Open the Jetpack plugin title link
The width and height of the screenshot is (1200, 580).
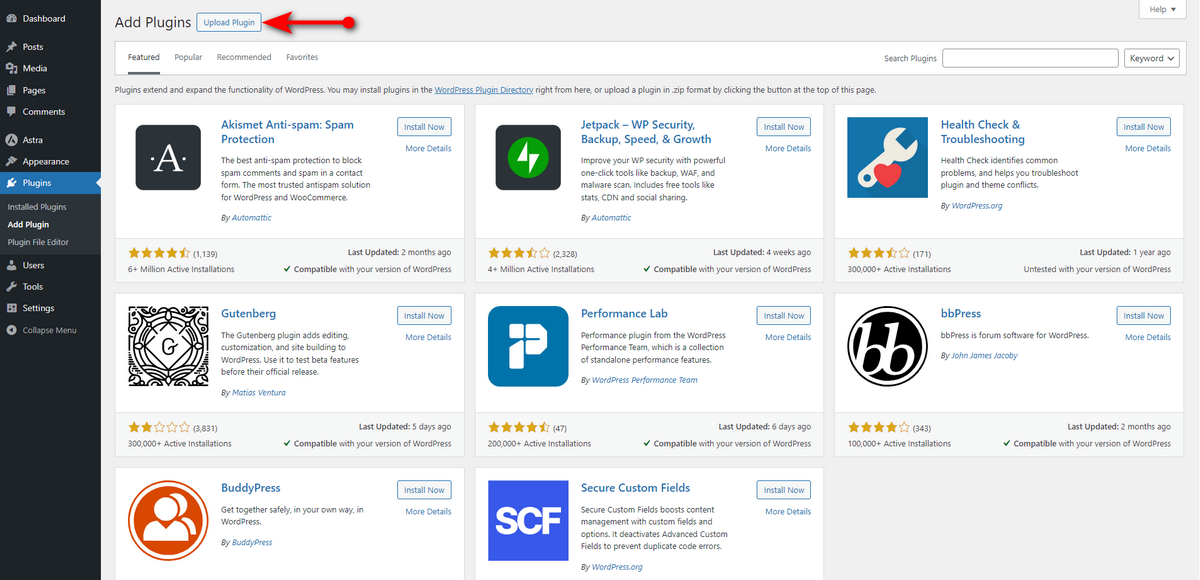pos(646,132)
